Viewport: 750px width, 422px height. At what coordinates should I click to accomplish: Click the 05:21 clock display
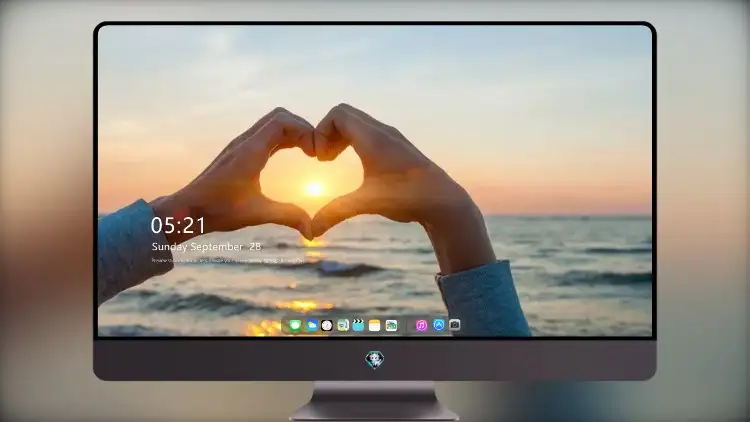coord(178,225)
